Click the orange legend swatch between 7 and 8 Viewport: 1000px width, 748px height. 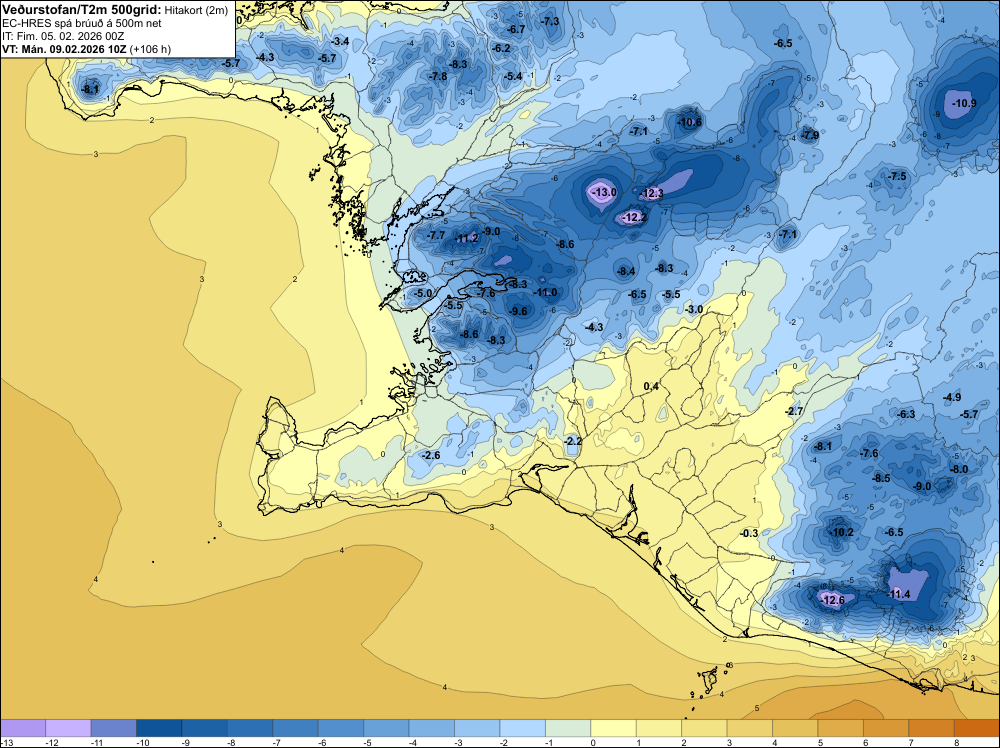[x=932, y=728]
